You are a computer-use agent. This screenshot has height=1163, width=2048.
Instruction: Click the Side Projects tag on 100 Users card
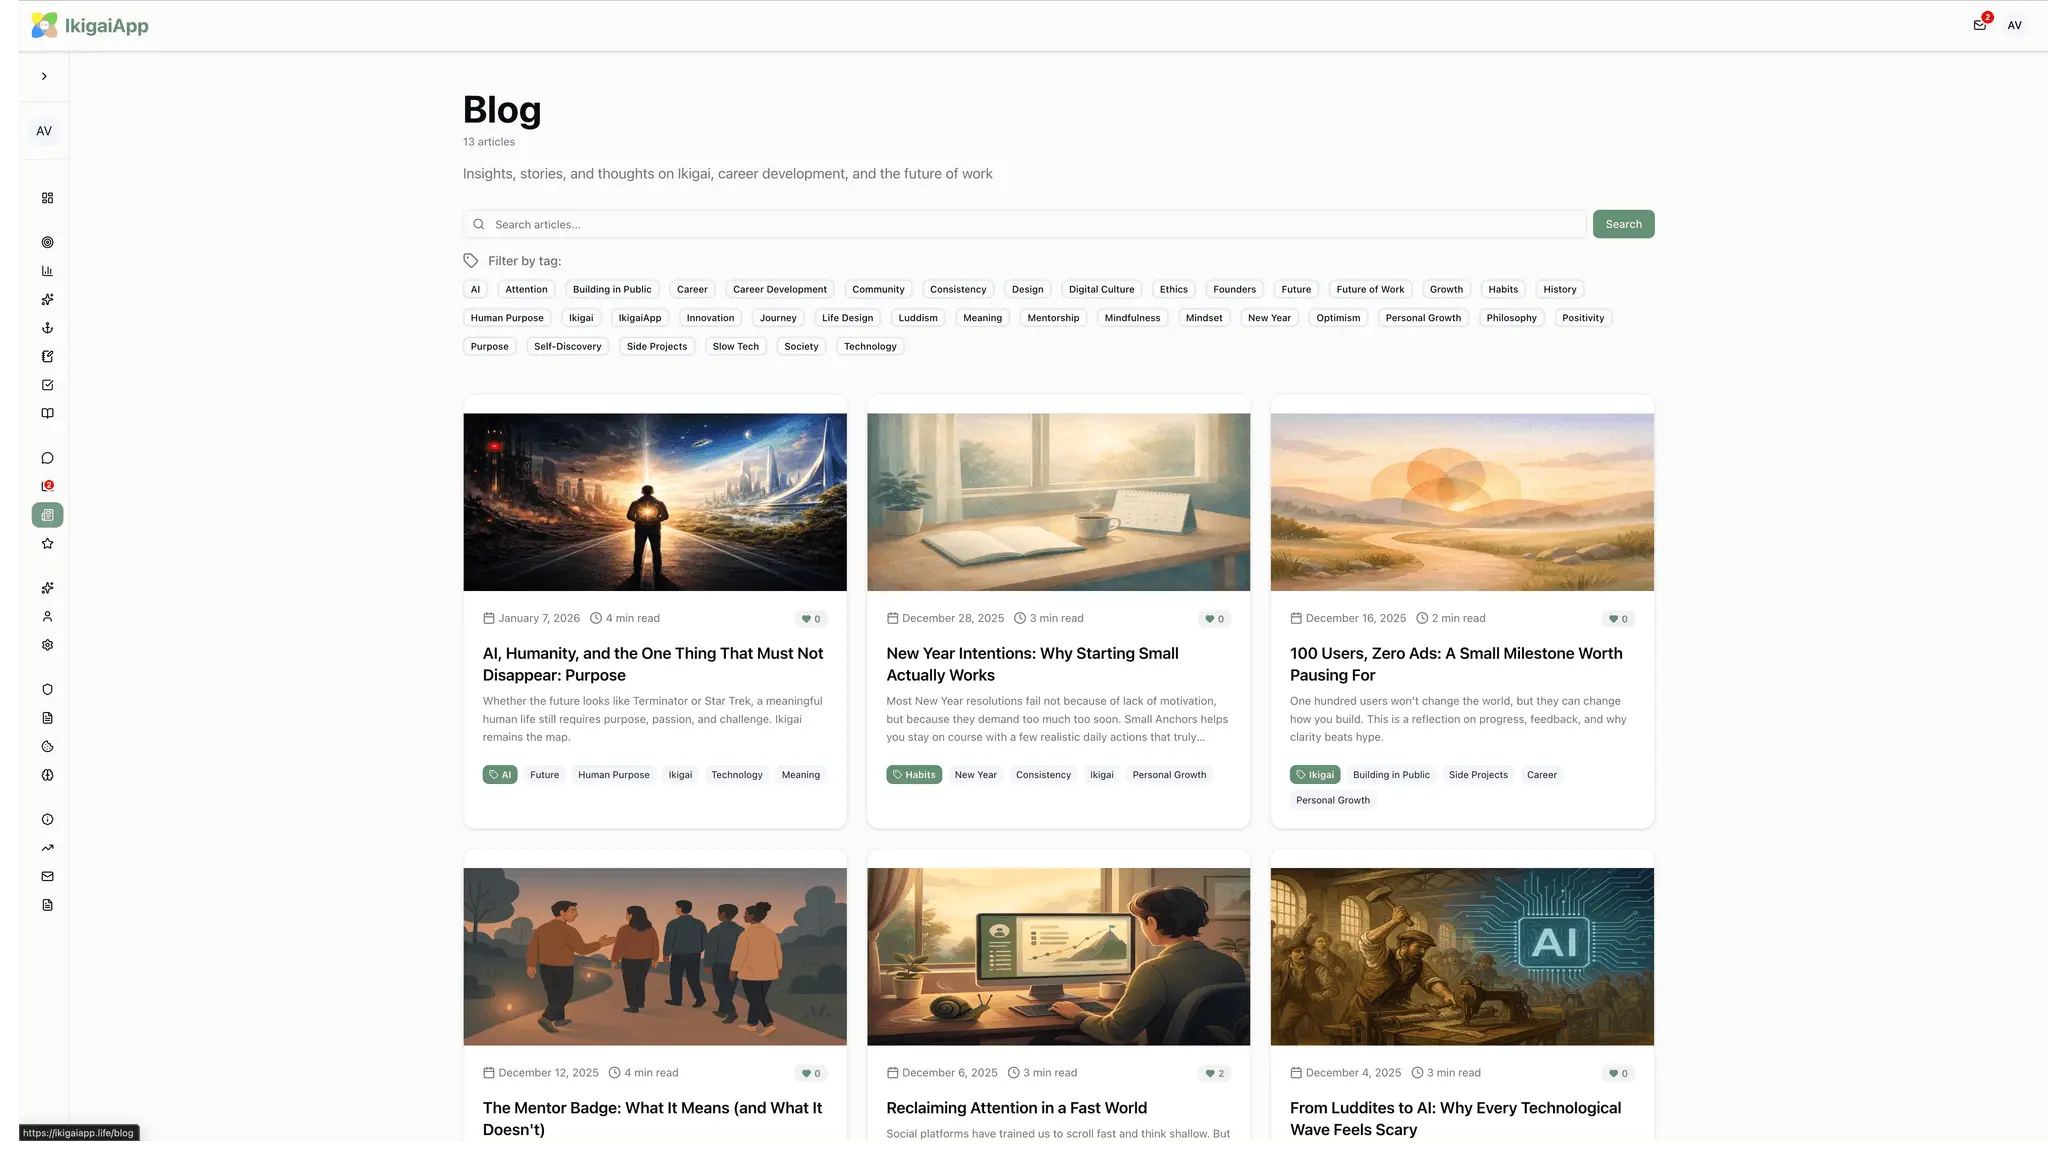(x=1478, y=775)
